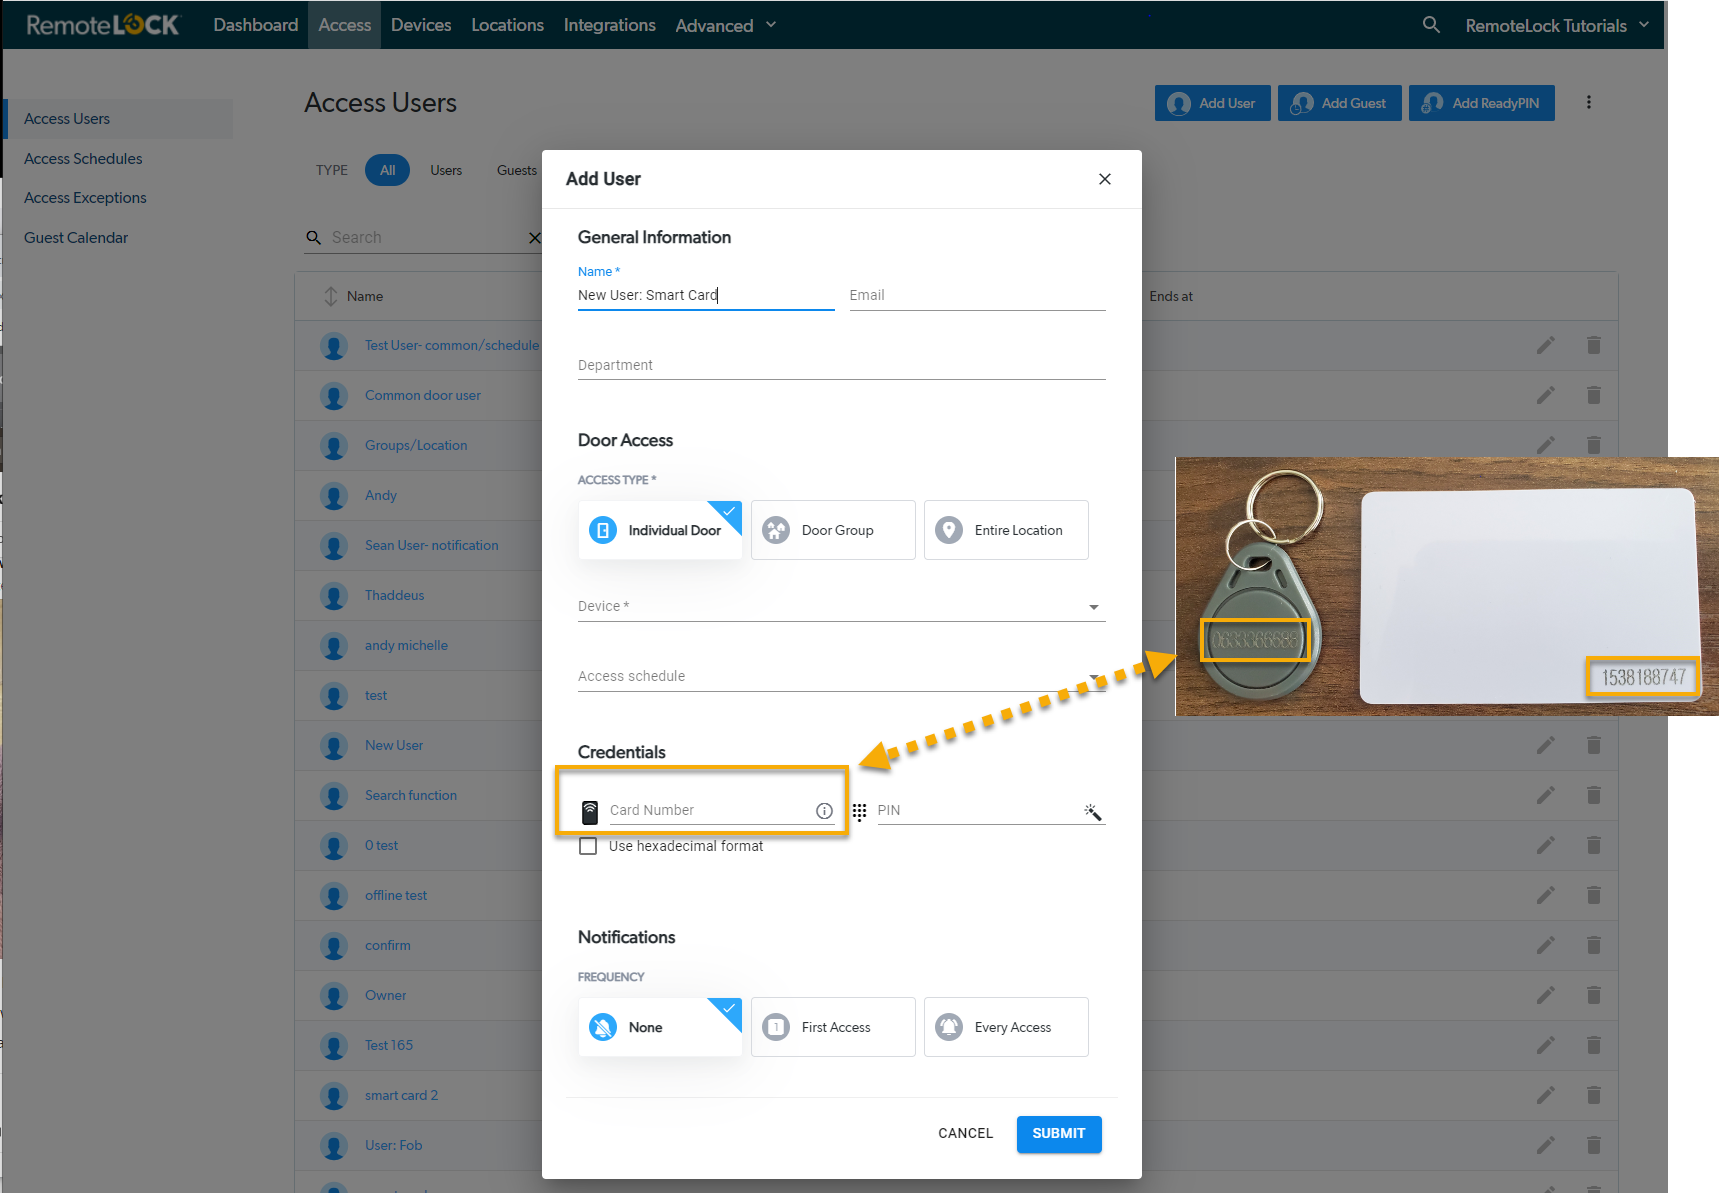This screenshot has height=1193, width=1719.
Task: Open Access Schedules in the sidebar
Action: point(83,158)
